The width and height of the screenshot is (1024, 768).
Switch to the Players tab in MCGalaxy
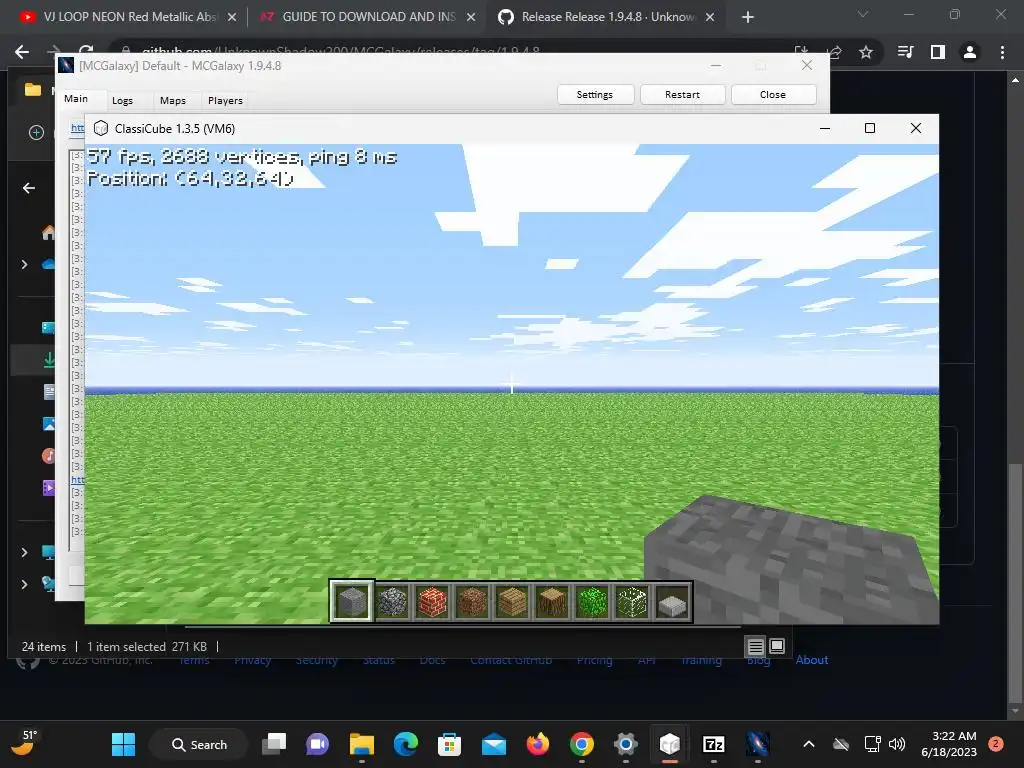tap(225, 101)
